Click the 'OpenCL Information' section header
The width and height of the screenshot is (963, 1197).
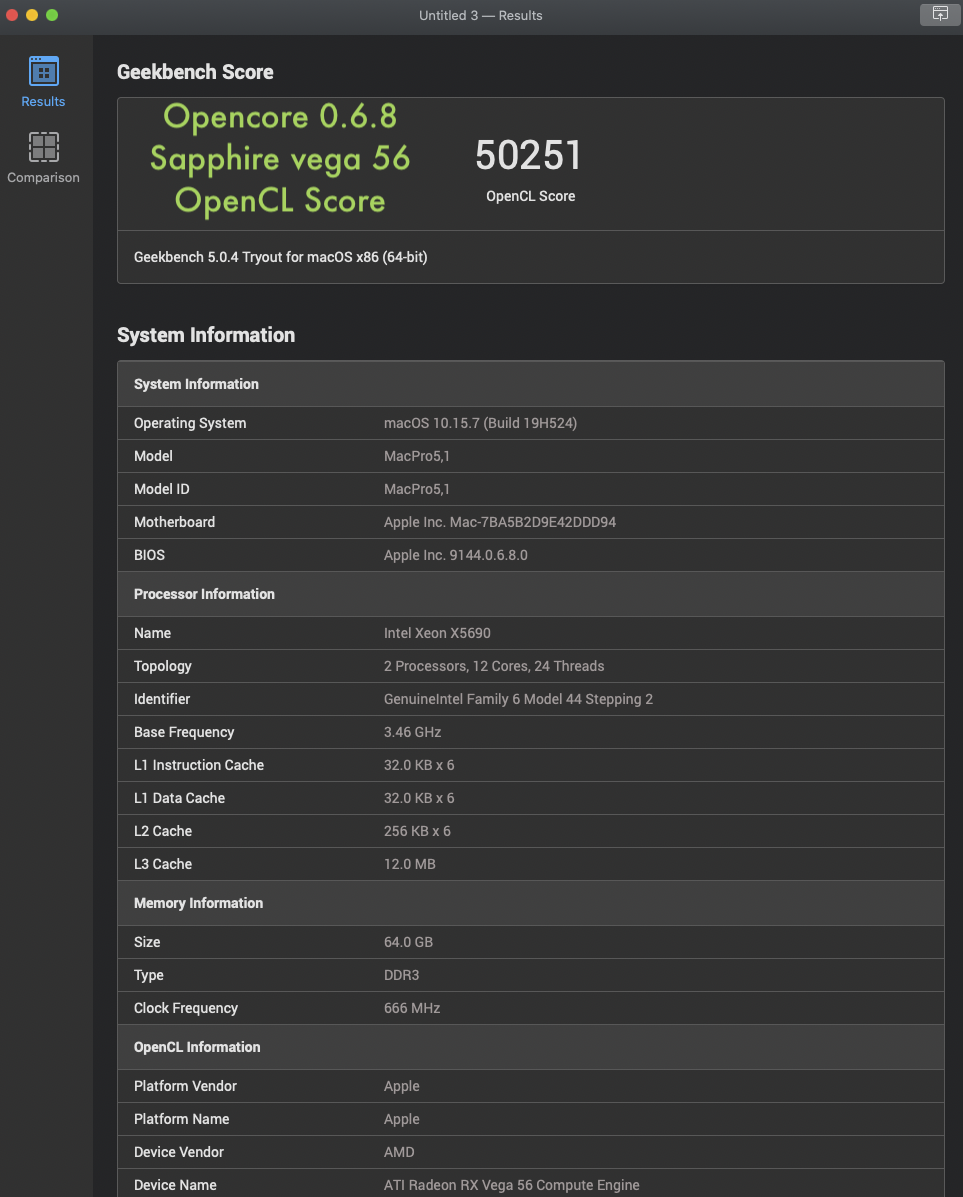tap(197, 1047)
